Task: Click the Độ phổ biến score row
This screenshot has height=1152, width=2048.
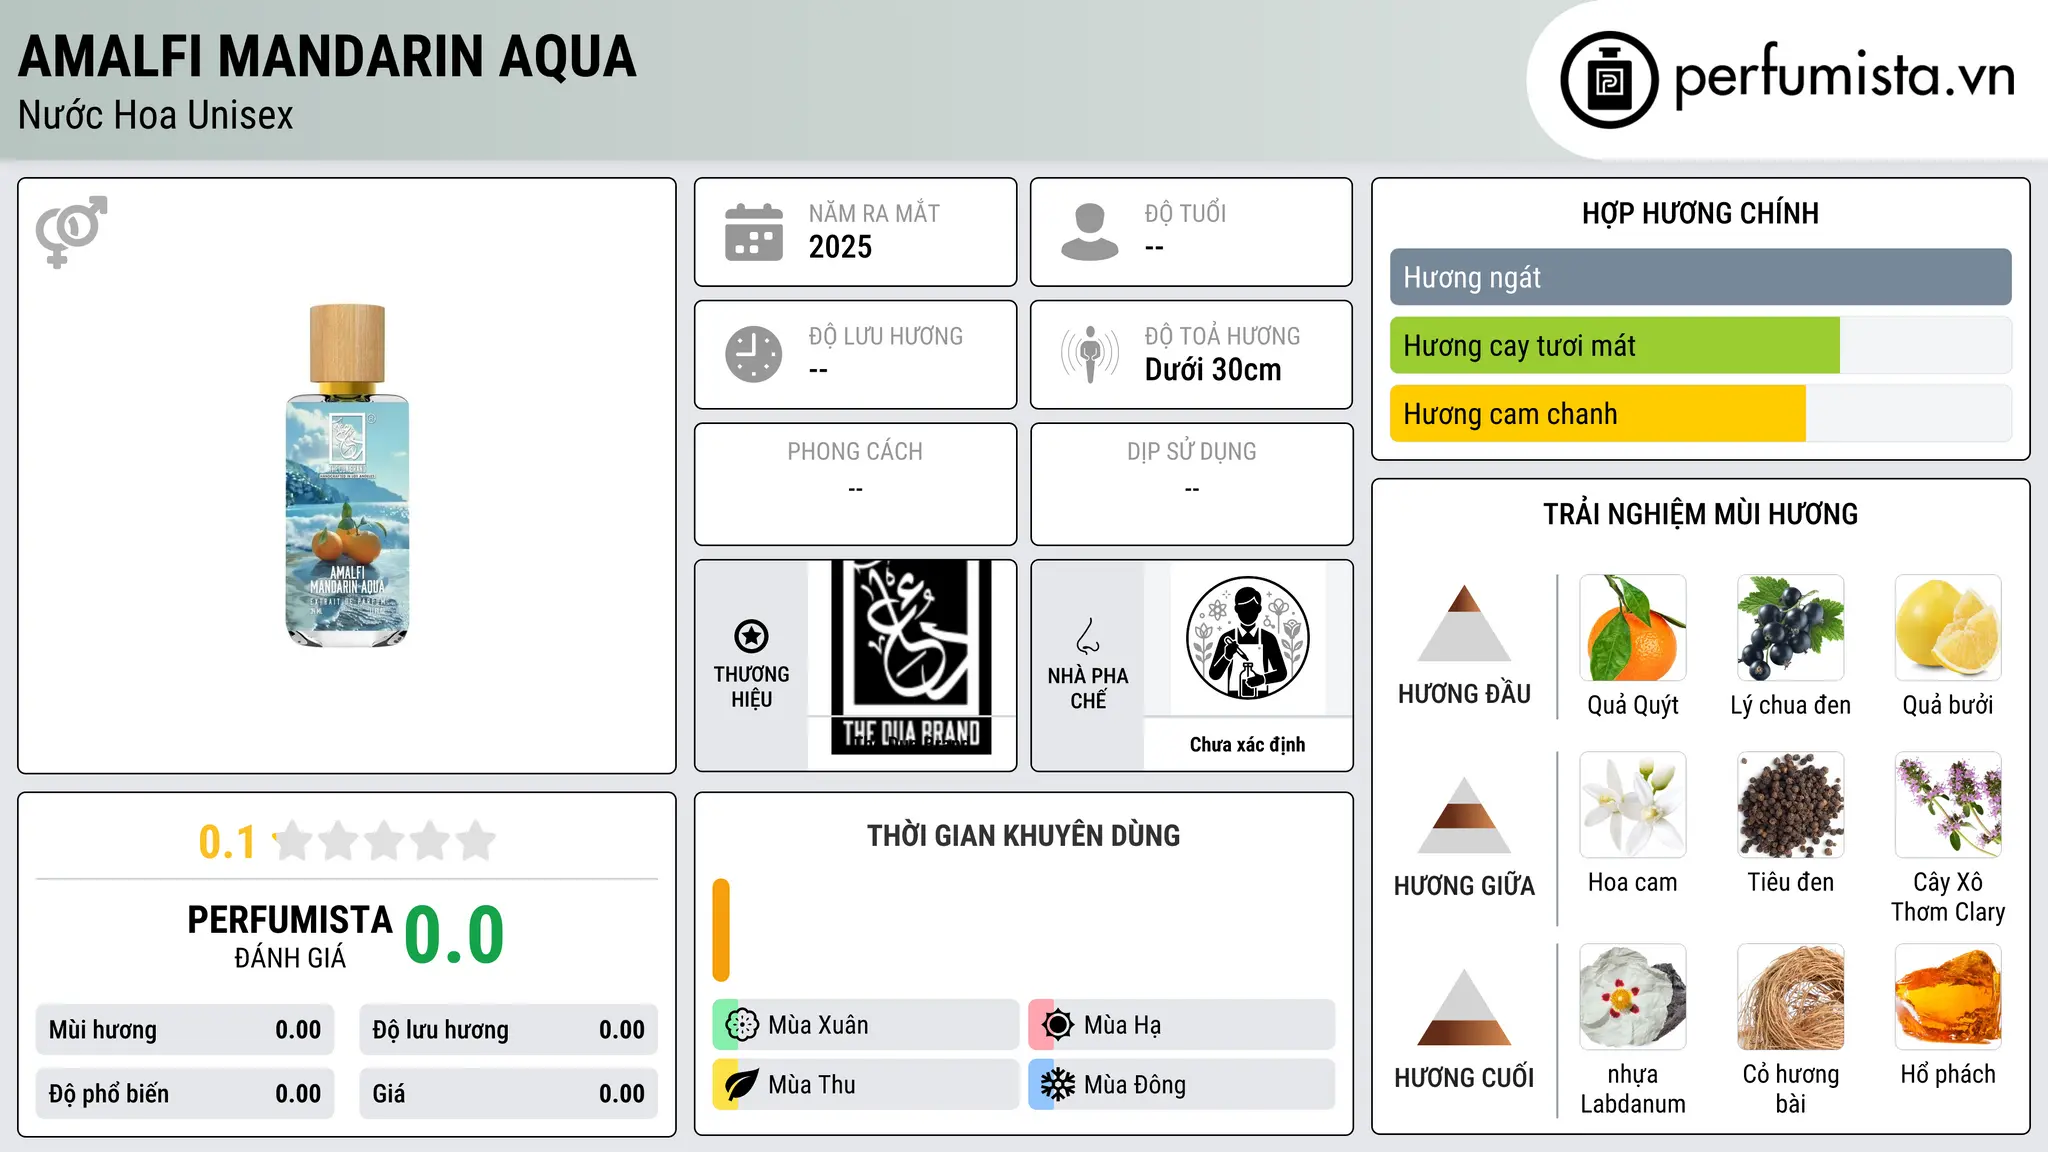Action: (x=185, y=1094)
